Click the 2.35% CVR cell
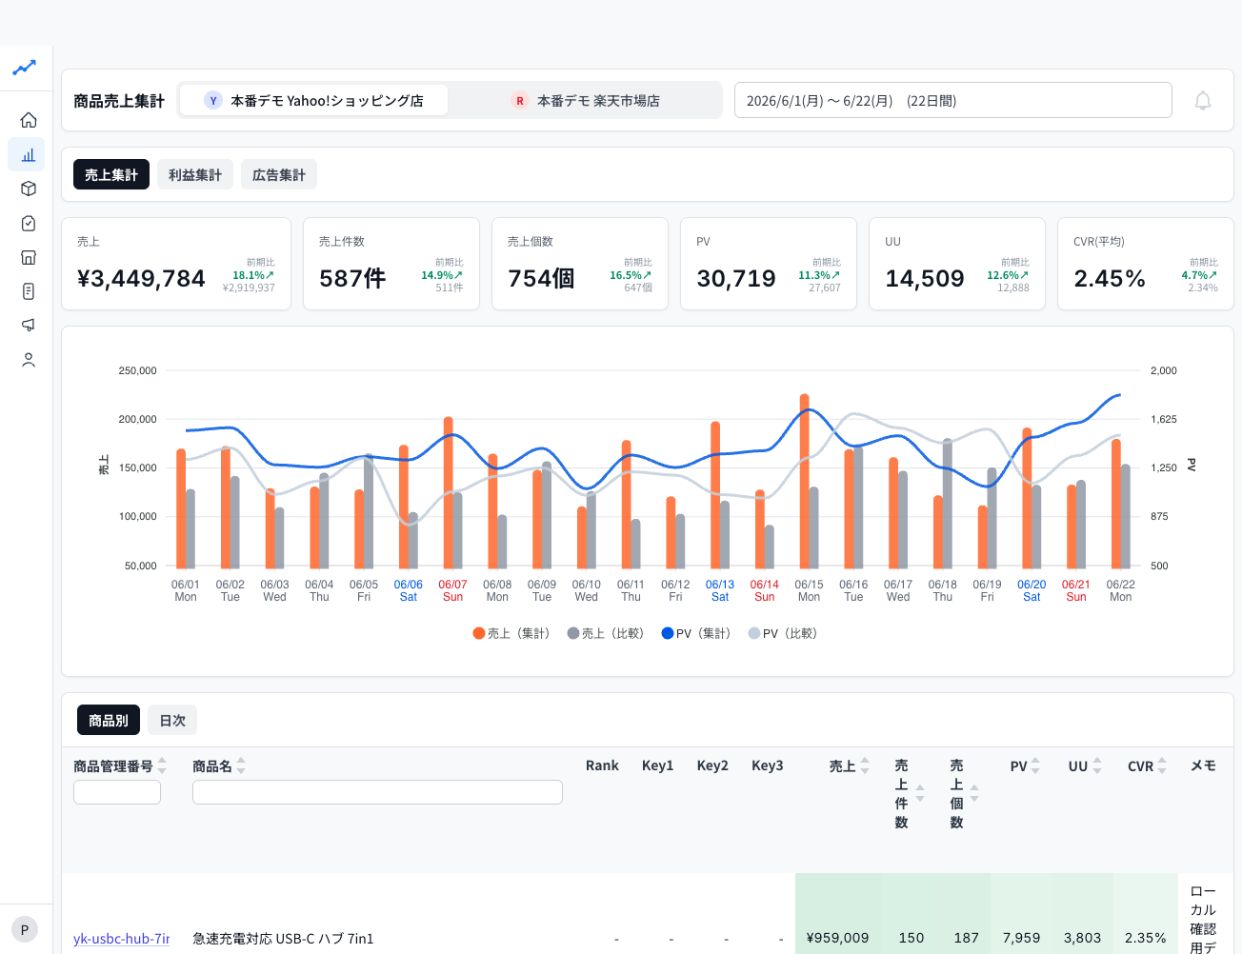Image resolution: width=1242 pixels, height=954 pixels. [x=1145, y=938]
